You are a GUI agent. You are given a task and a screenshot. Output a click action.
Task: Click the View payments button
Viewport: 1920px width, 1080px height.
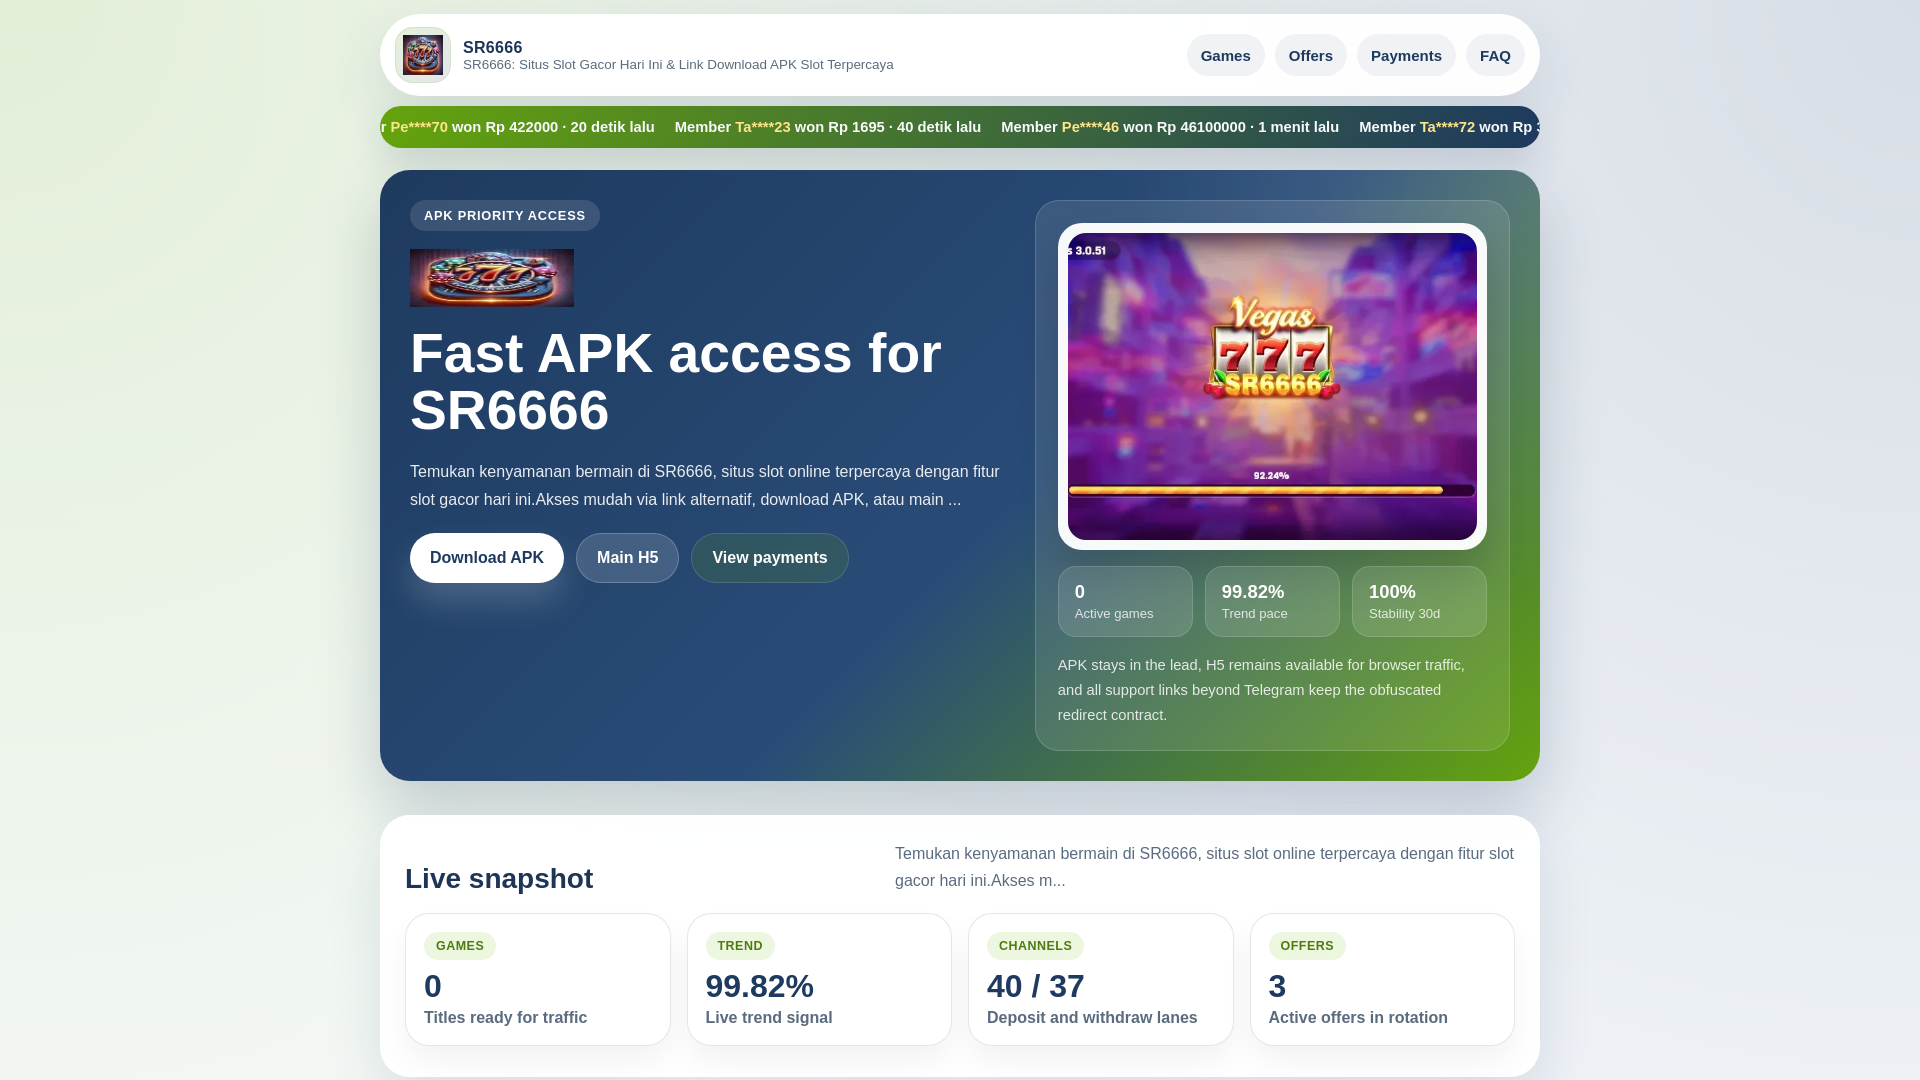coord(769,558)
